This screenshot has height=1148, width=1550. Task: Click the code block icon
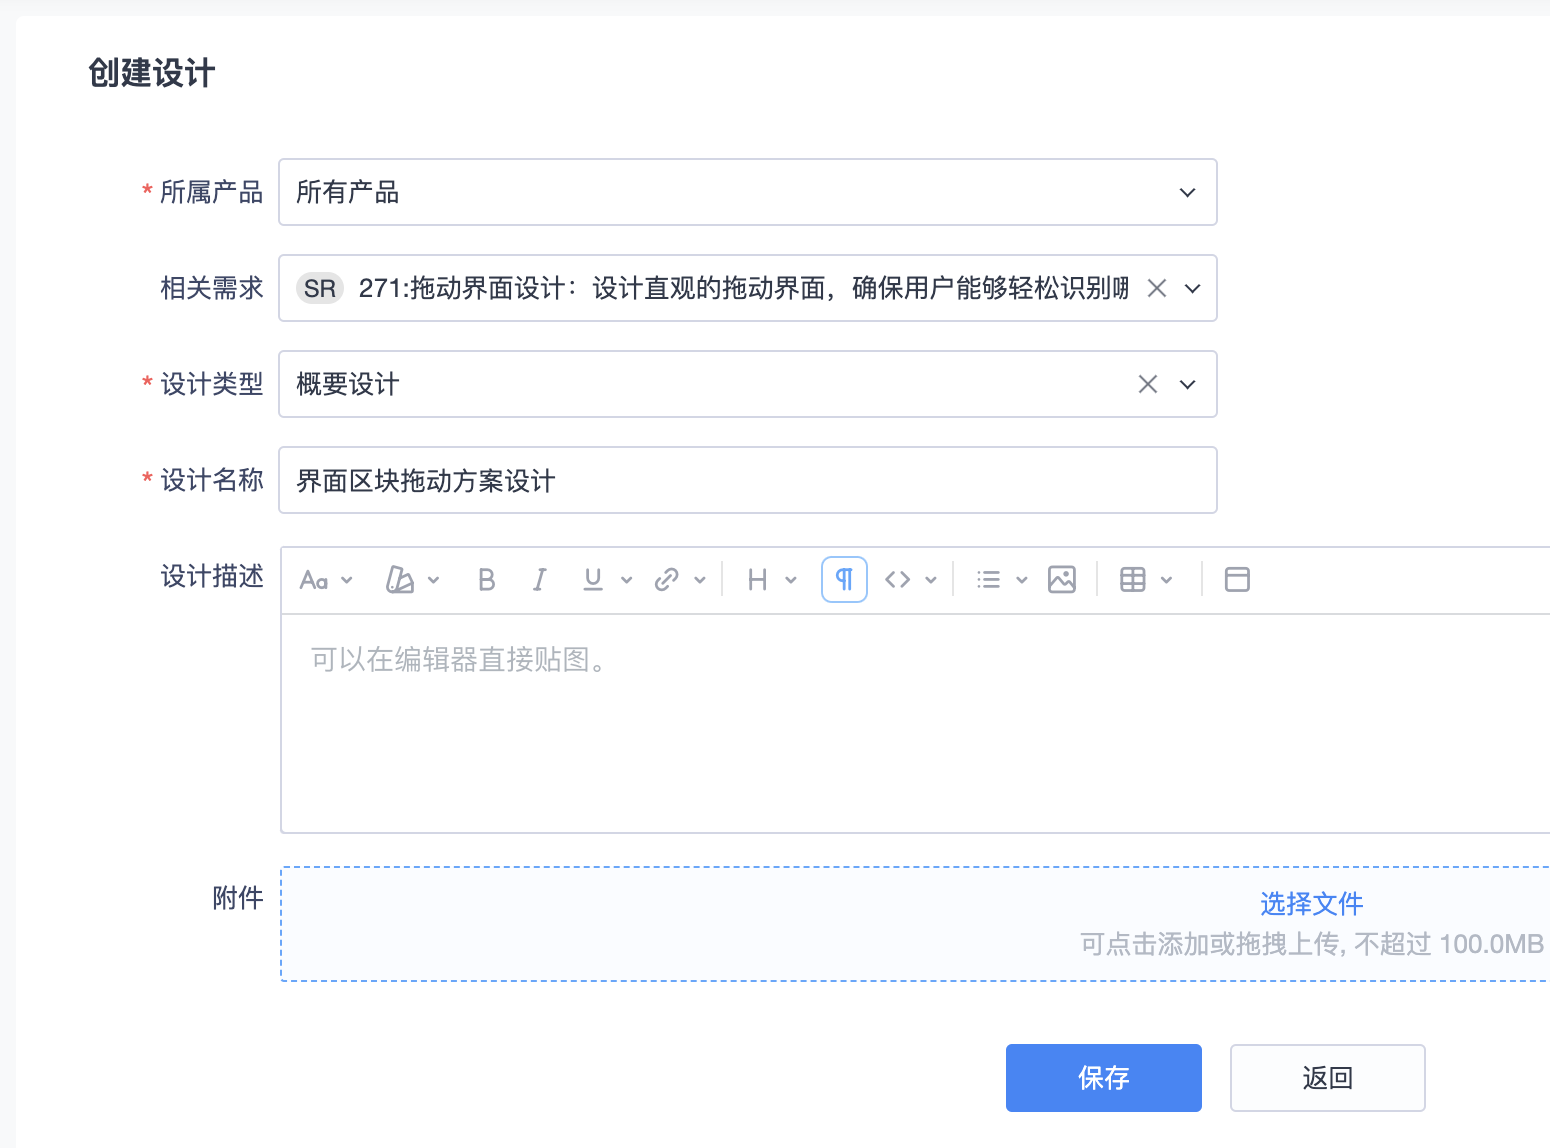click(898, 580)
